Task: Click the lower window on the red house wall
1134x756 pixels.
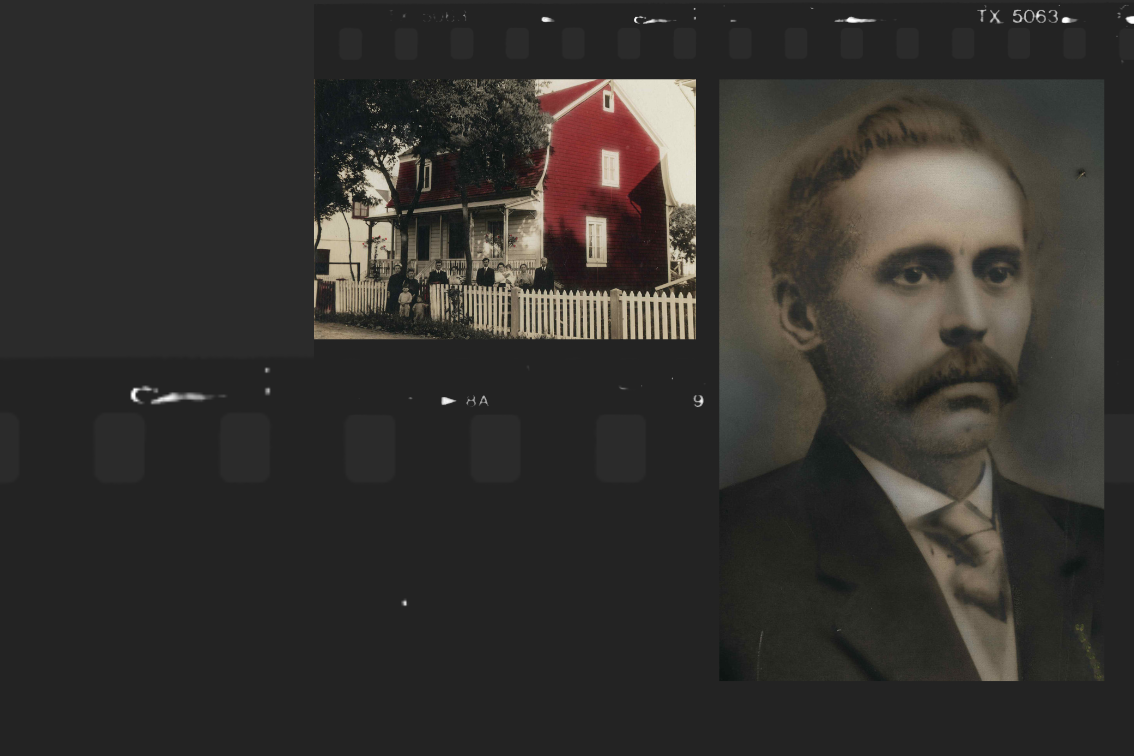Action: click(596, 241)
